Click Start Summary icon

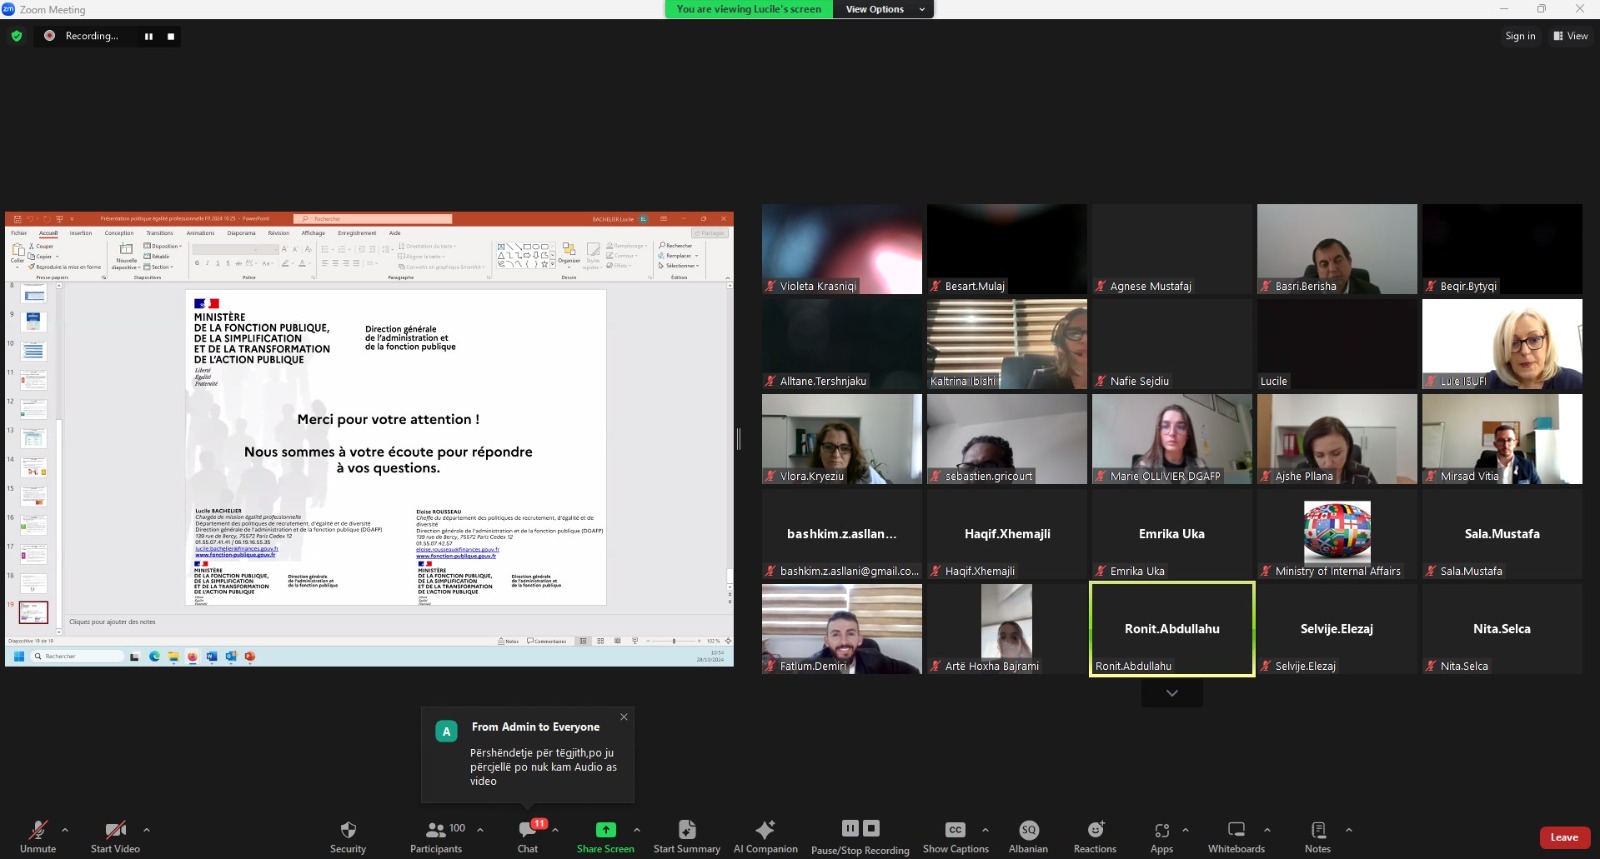coord(687,830)
